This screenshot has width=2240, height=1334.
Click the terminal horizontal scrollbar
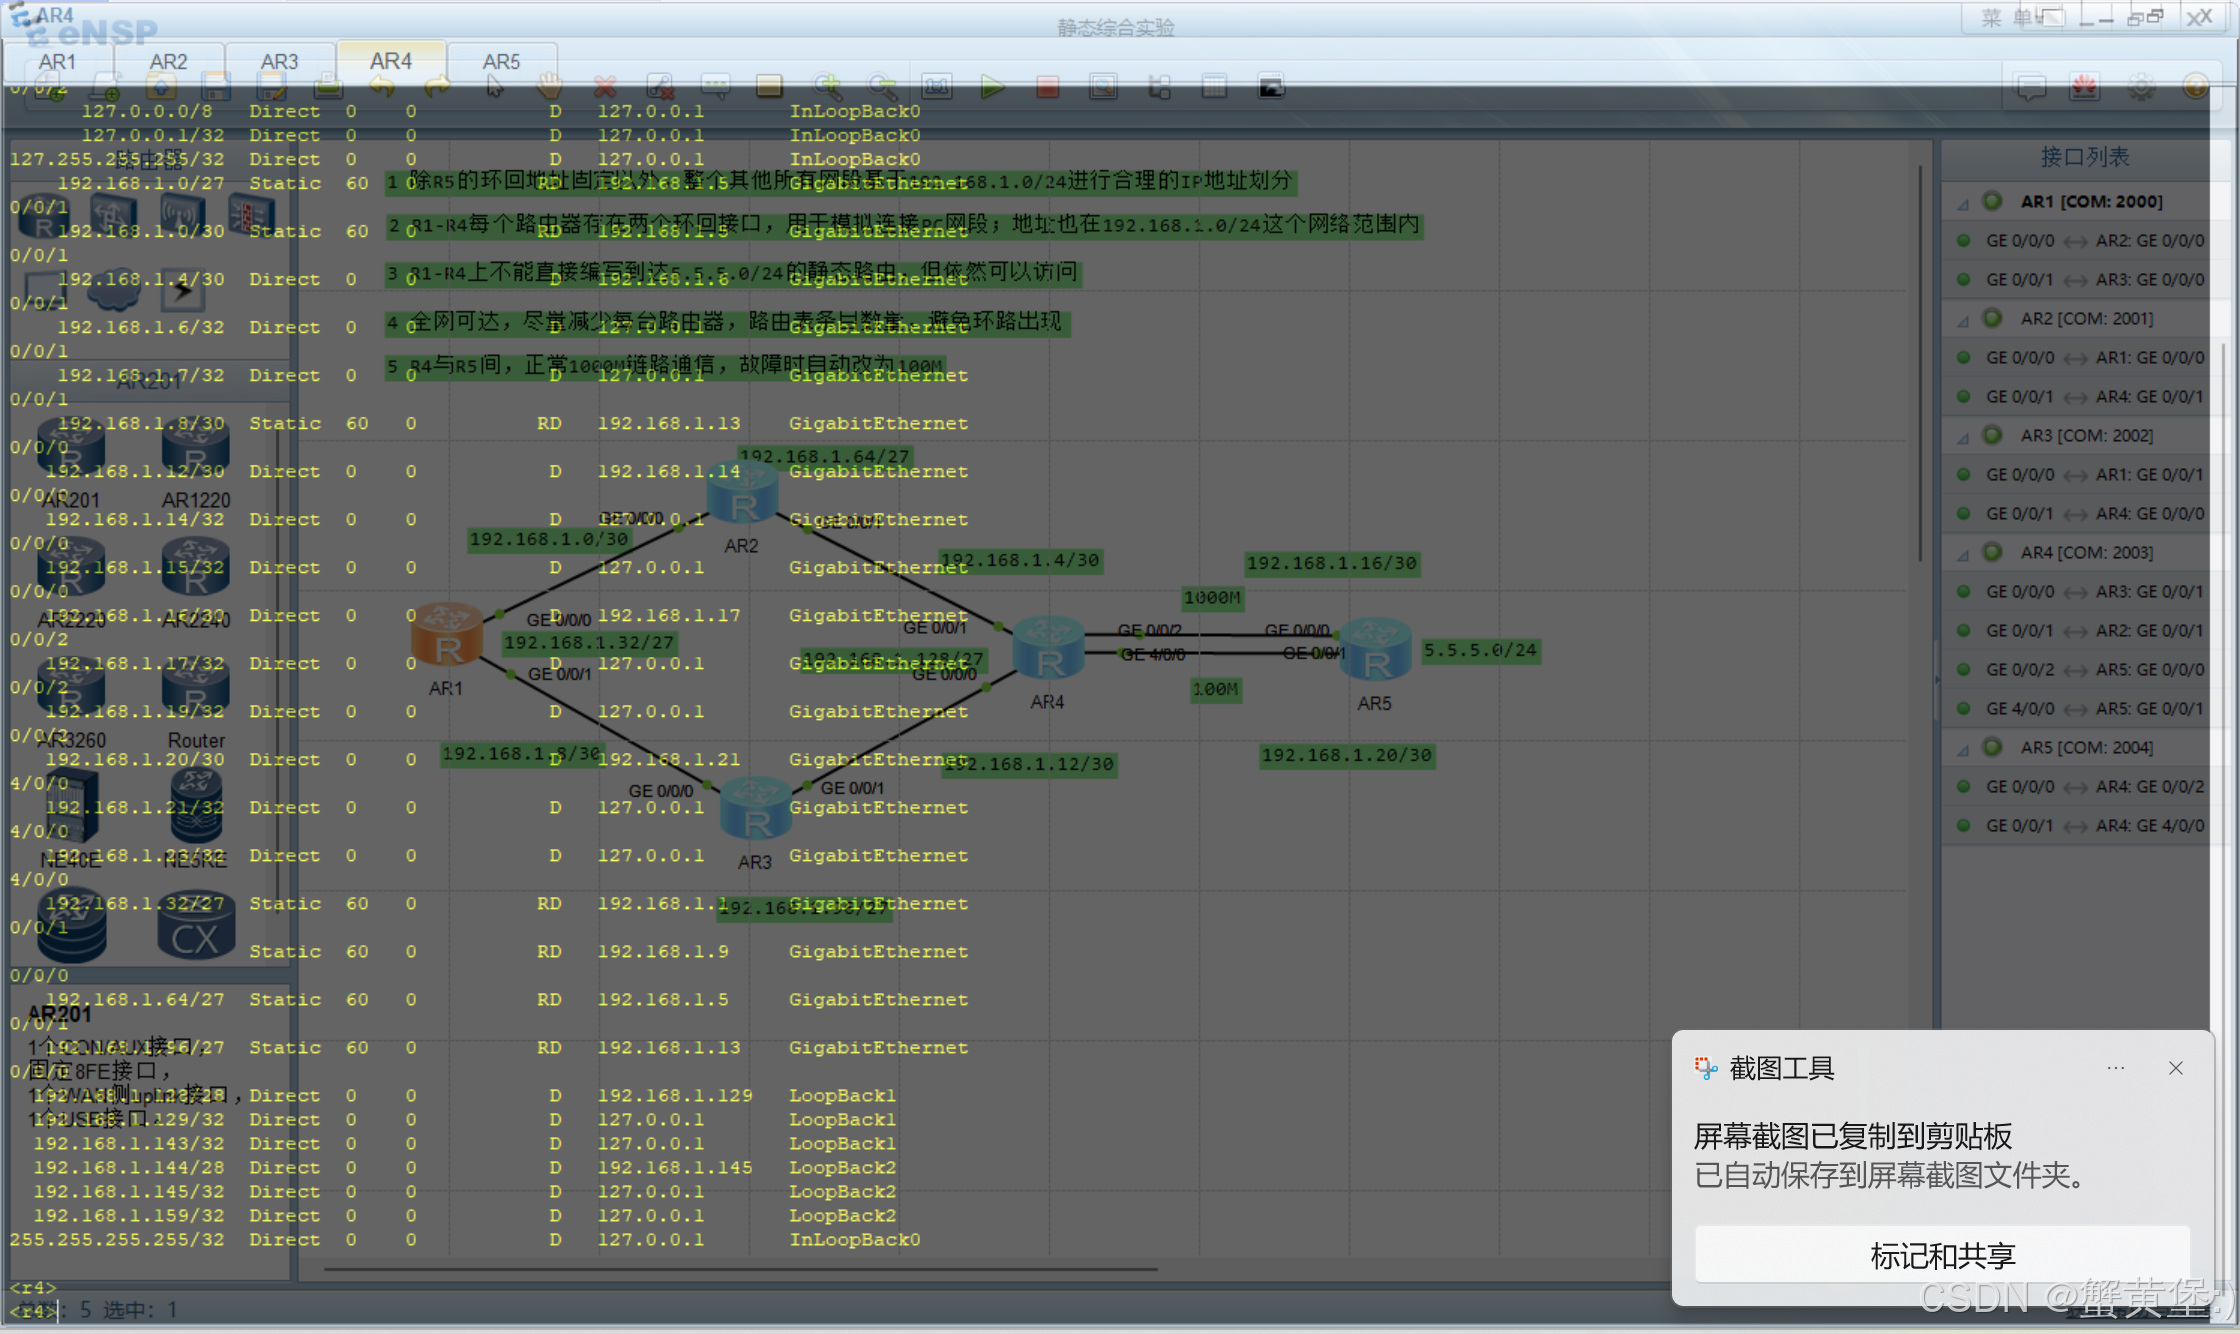click(x=740, y=1269)
